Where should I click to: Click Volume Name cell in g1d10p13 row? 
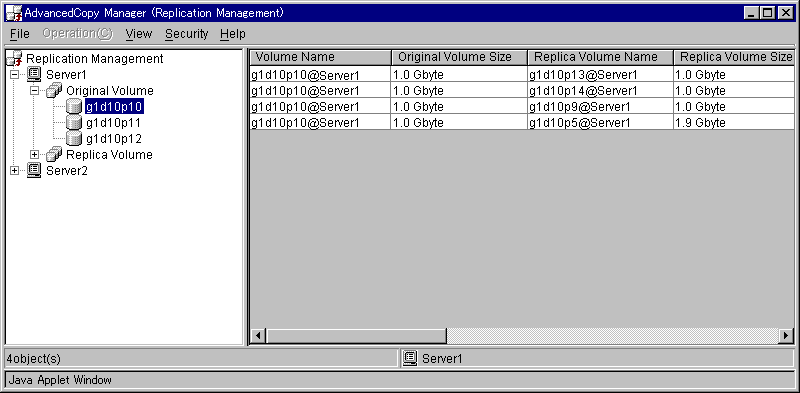[x=320, y=75]
